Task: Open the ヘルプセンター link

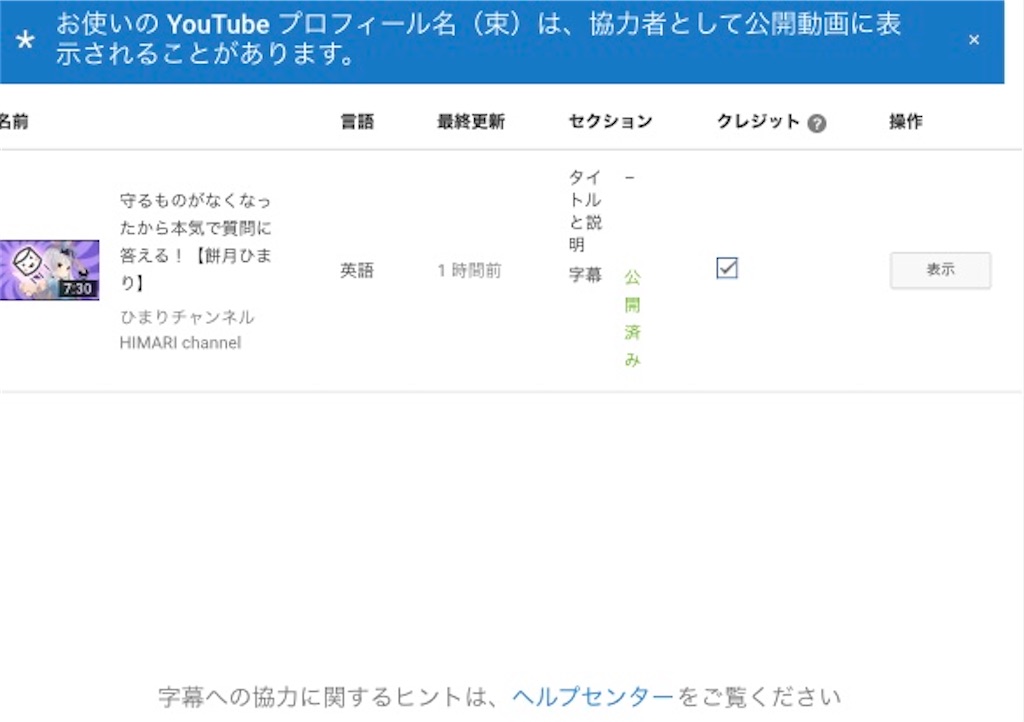Action: 592,697
